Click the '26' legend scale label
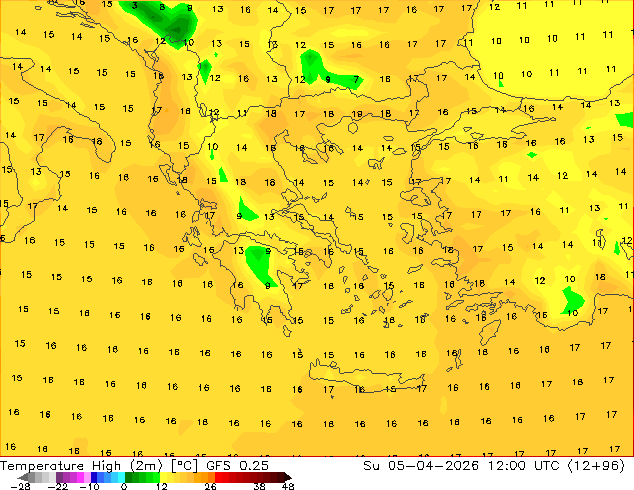Viewport: 634px width, 490px height. pos(210,486)
